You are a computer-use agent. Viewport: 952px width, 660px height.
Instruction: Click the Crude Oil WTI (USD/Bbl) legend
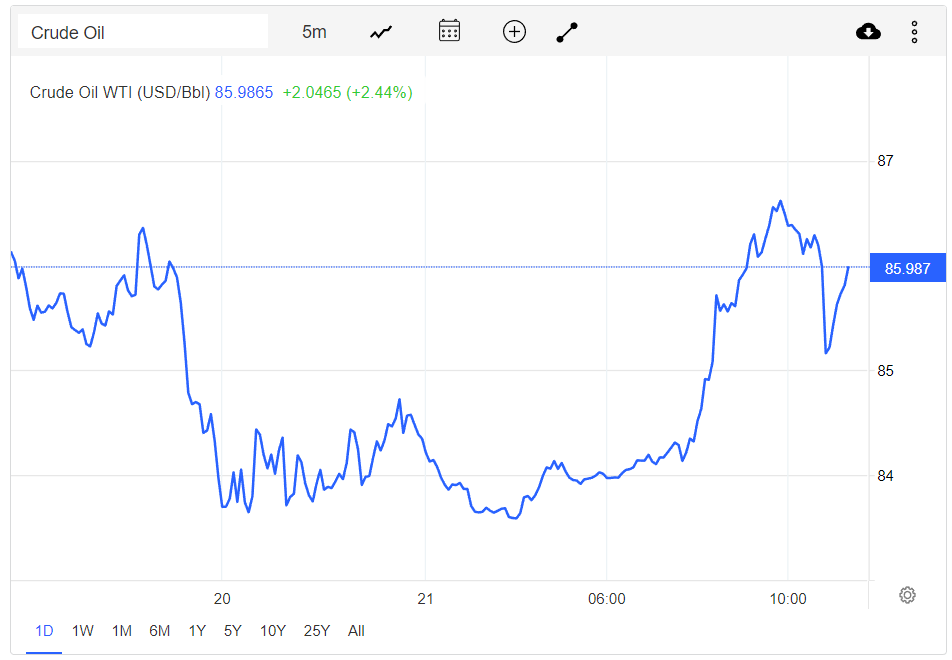point(120,92)
